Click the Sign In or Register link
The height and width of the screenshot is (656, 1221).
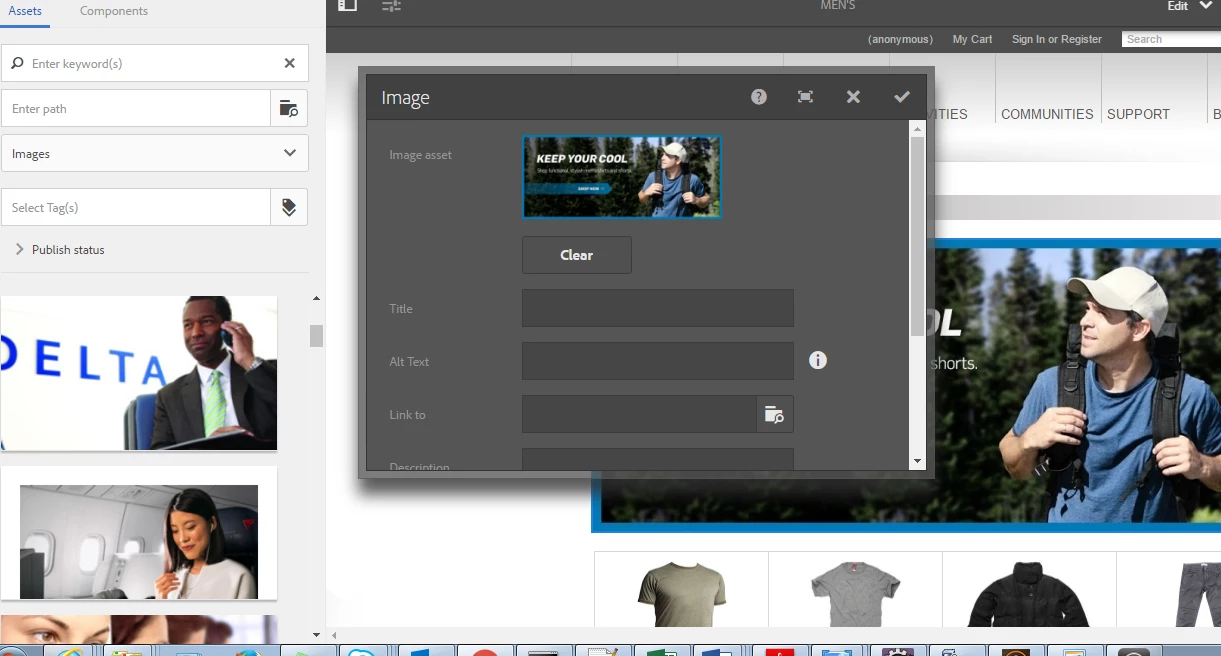1057,39
